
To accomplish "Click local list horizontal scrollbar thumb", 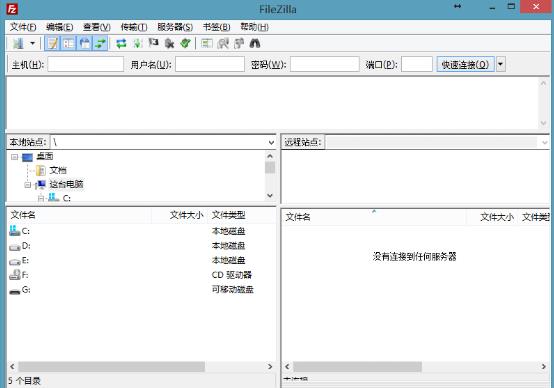I will pyautogui.click(x=111, y=367).
